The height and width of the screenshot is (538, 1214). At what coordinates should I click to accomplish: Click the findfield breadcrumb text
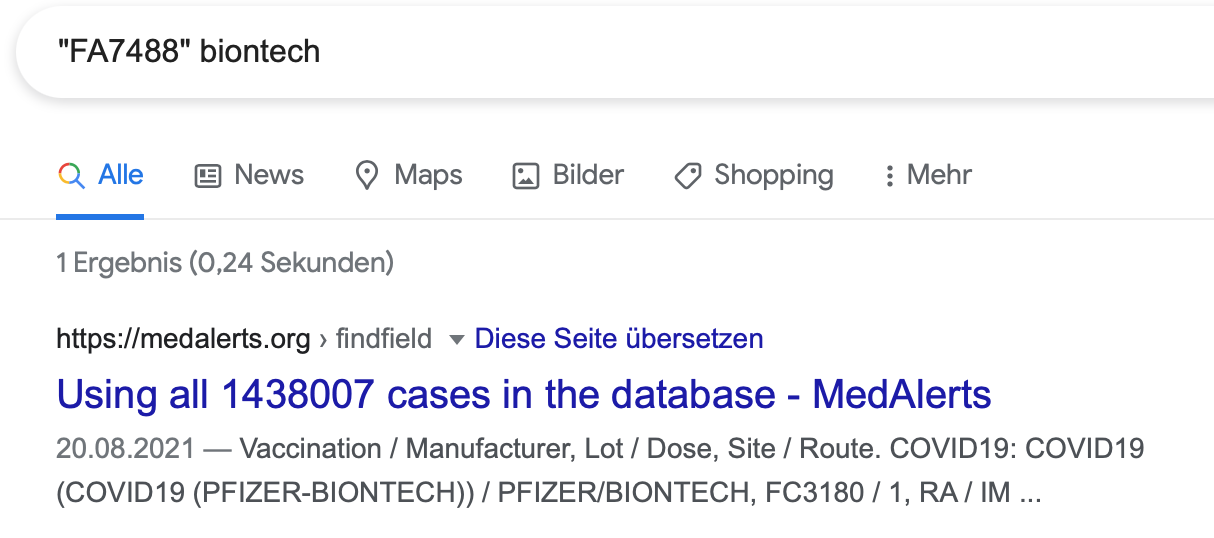point(384,339)
